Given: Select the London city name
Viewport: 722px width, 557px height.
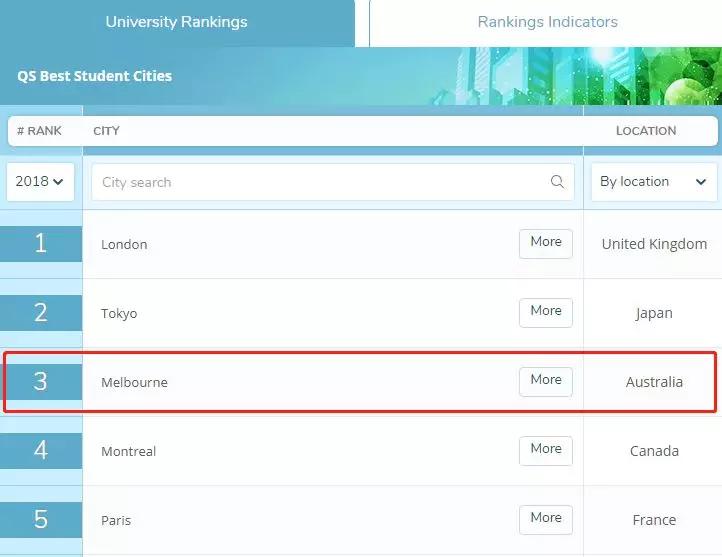Looking at the screenshot, I should (x=124, y=244).
